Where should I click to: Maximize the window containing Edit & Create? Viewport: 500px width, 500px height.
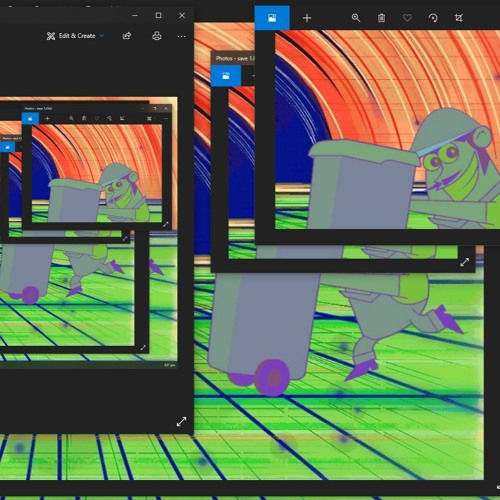[x=158, y=15]
